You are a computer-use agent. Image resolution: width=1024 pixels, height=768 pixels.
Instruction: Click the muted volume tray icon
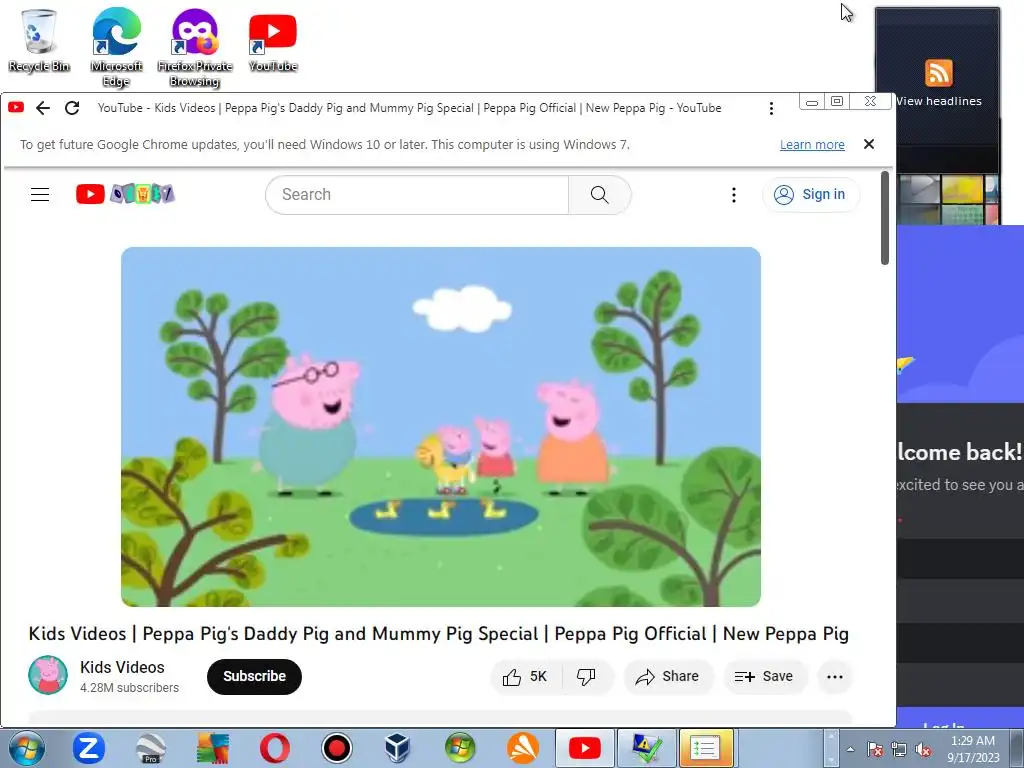(x=923, y=749)
